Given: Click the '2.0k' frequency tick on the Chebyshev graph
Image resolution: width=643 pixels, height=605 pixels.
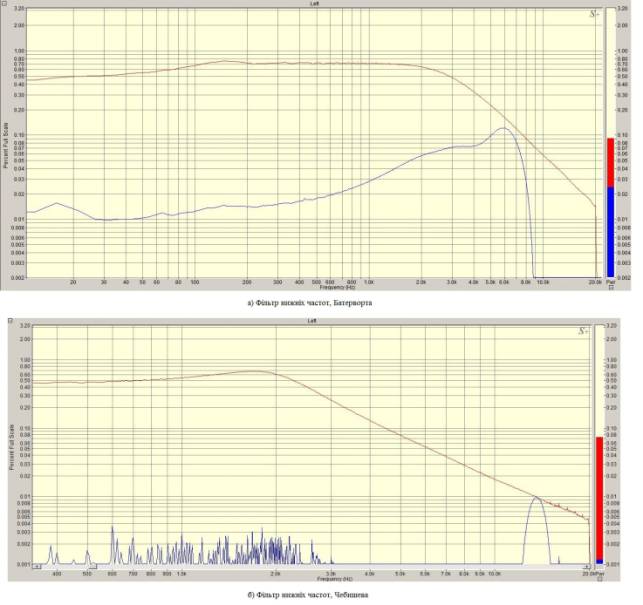Looking at the screenshot, I should [276, 574].
